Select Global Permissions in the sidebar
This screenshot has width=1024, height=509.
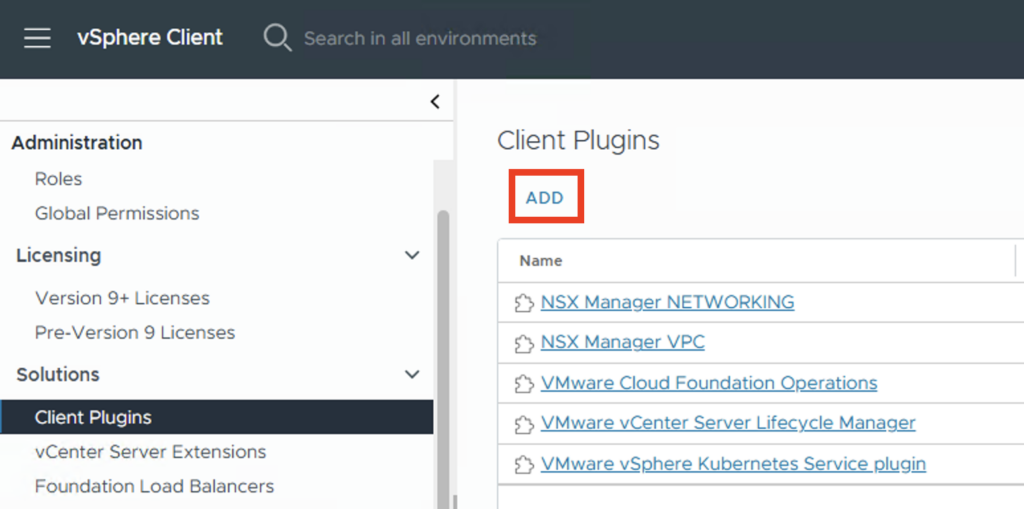click(117, 213)
